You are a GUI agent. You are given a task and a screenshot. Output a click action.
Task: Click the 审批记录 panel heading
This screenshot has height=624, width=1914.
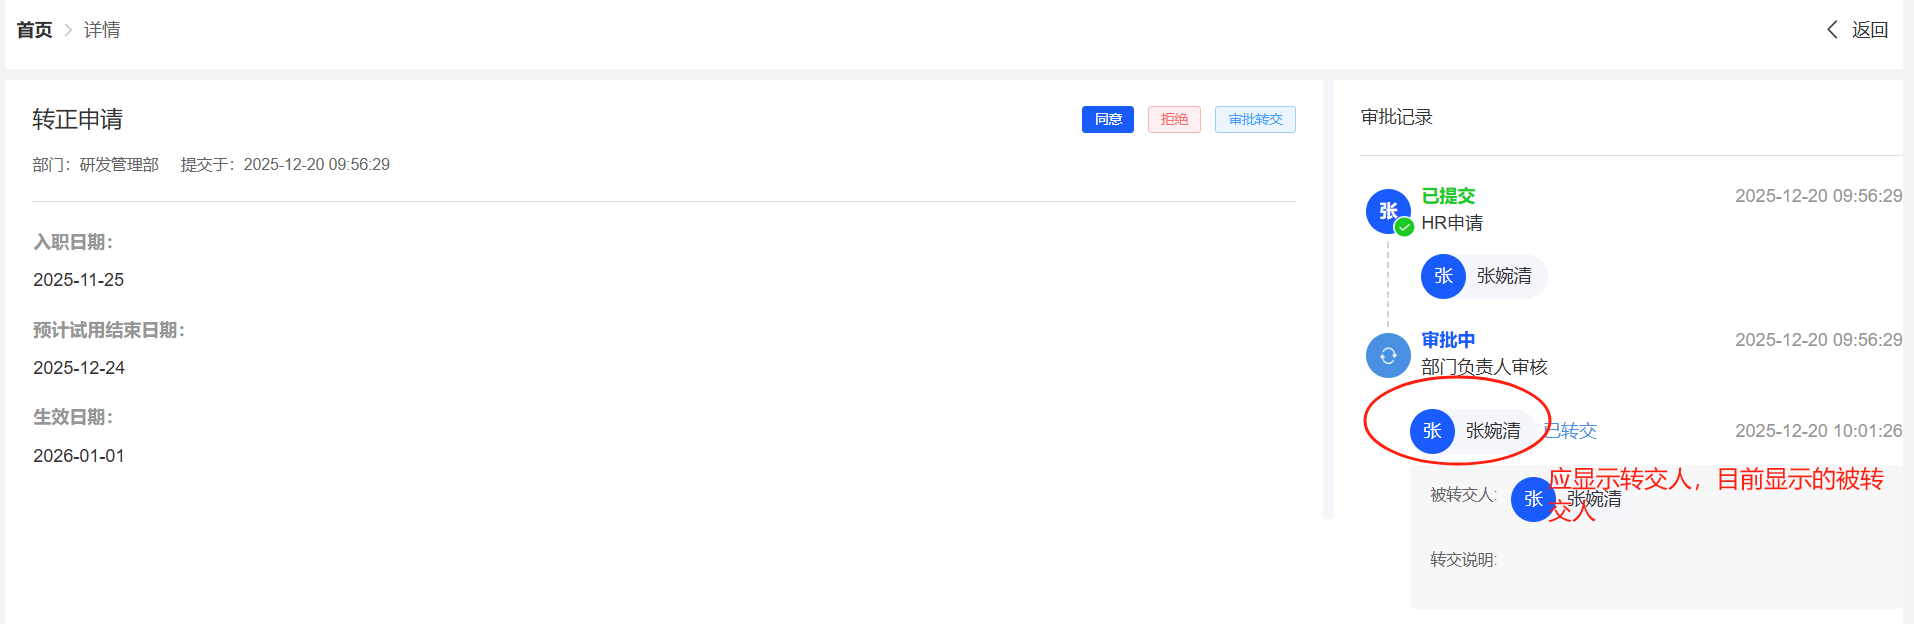tap(1396, 117)
